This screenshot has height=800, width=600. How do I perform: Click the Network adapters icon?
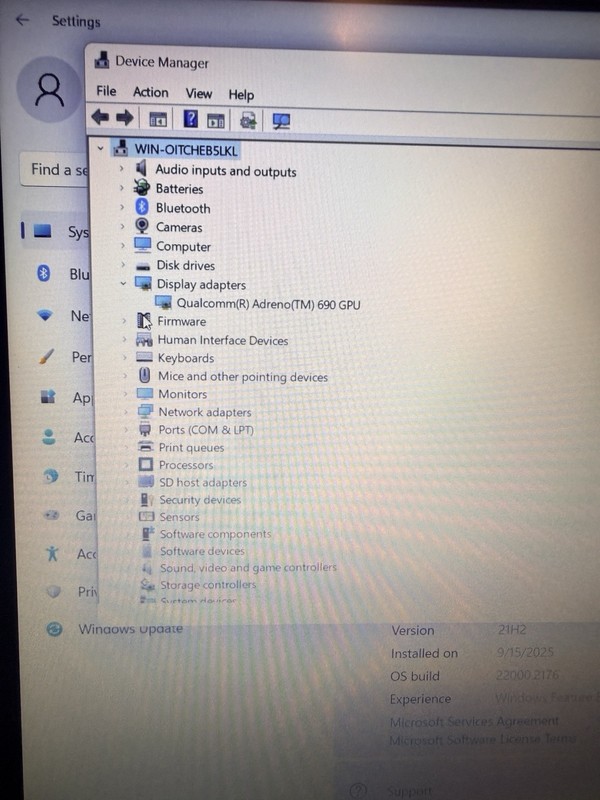(145, 411)
